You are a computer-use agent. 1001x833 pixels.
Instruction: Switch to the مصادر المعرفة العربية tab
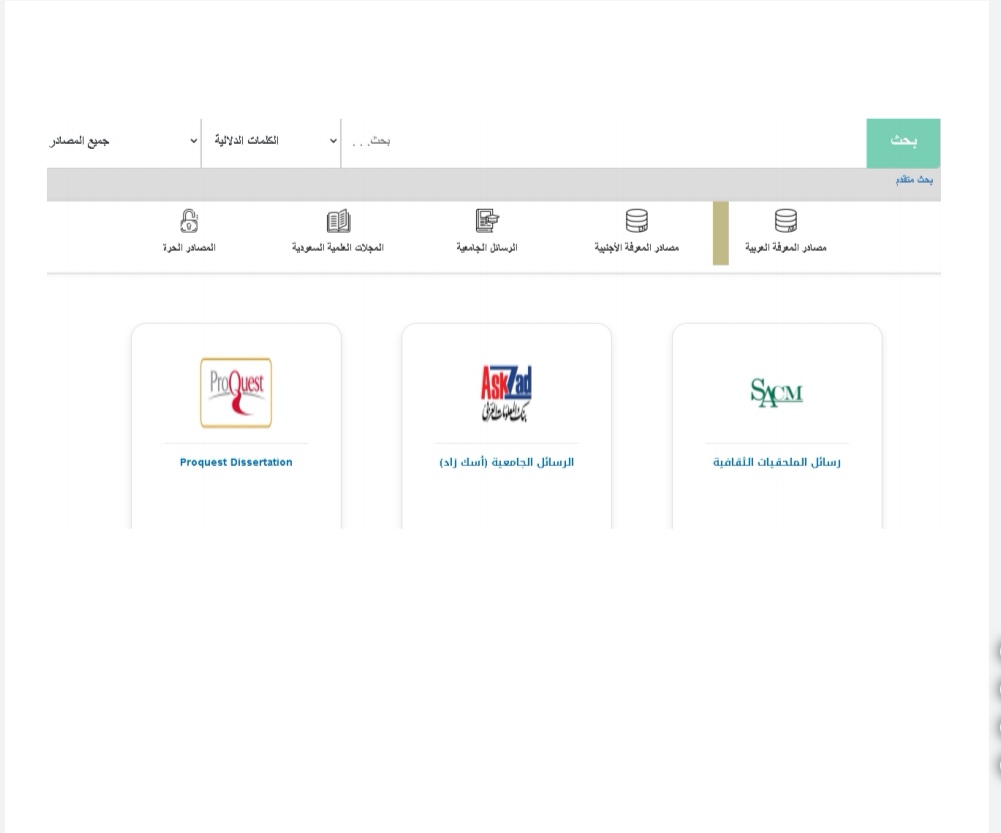click(x=785, y=247)
